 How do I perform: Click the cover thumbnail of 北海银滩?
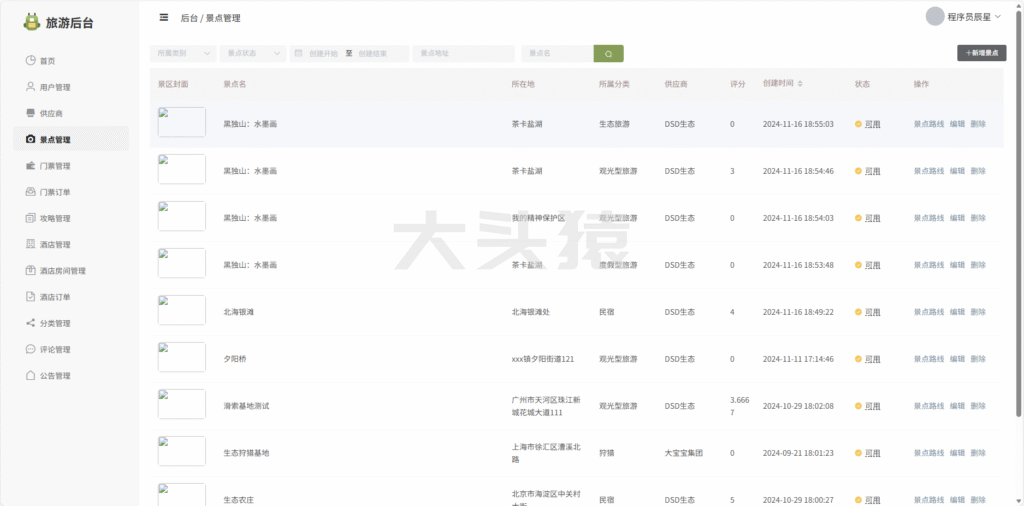[x=182, y=310]
